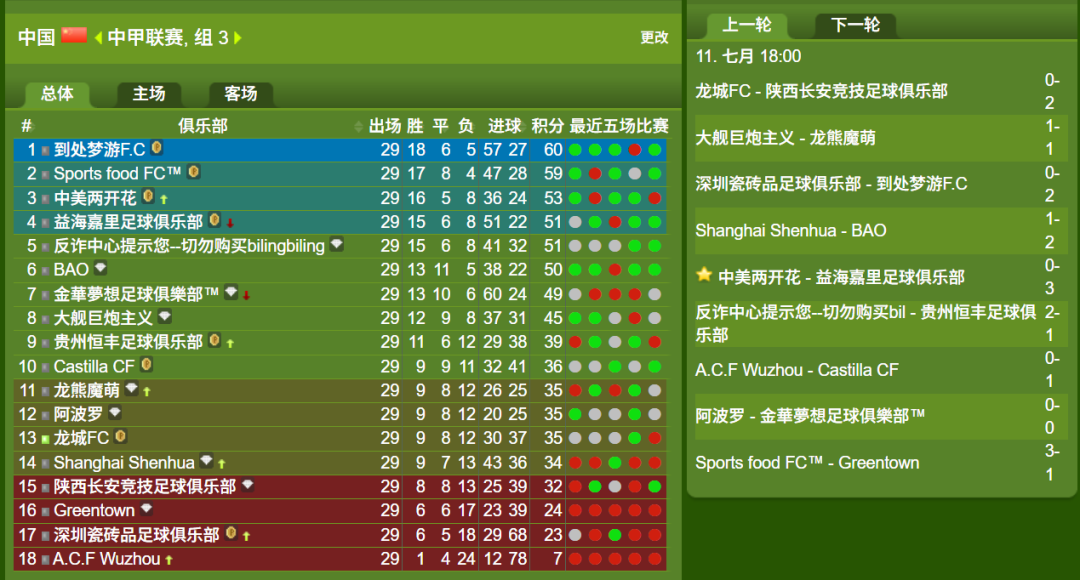Go to next league group arrow
This screenshot has width=1080, height=580.
point(238,37)
